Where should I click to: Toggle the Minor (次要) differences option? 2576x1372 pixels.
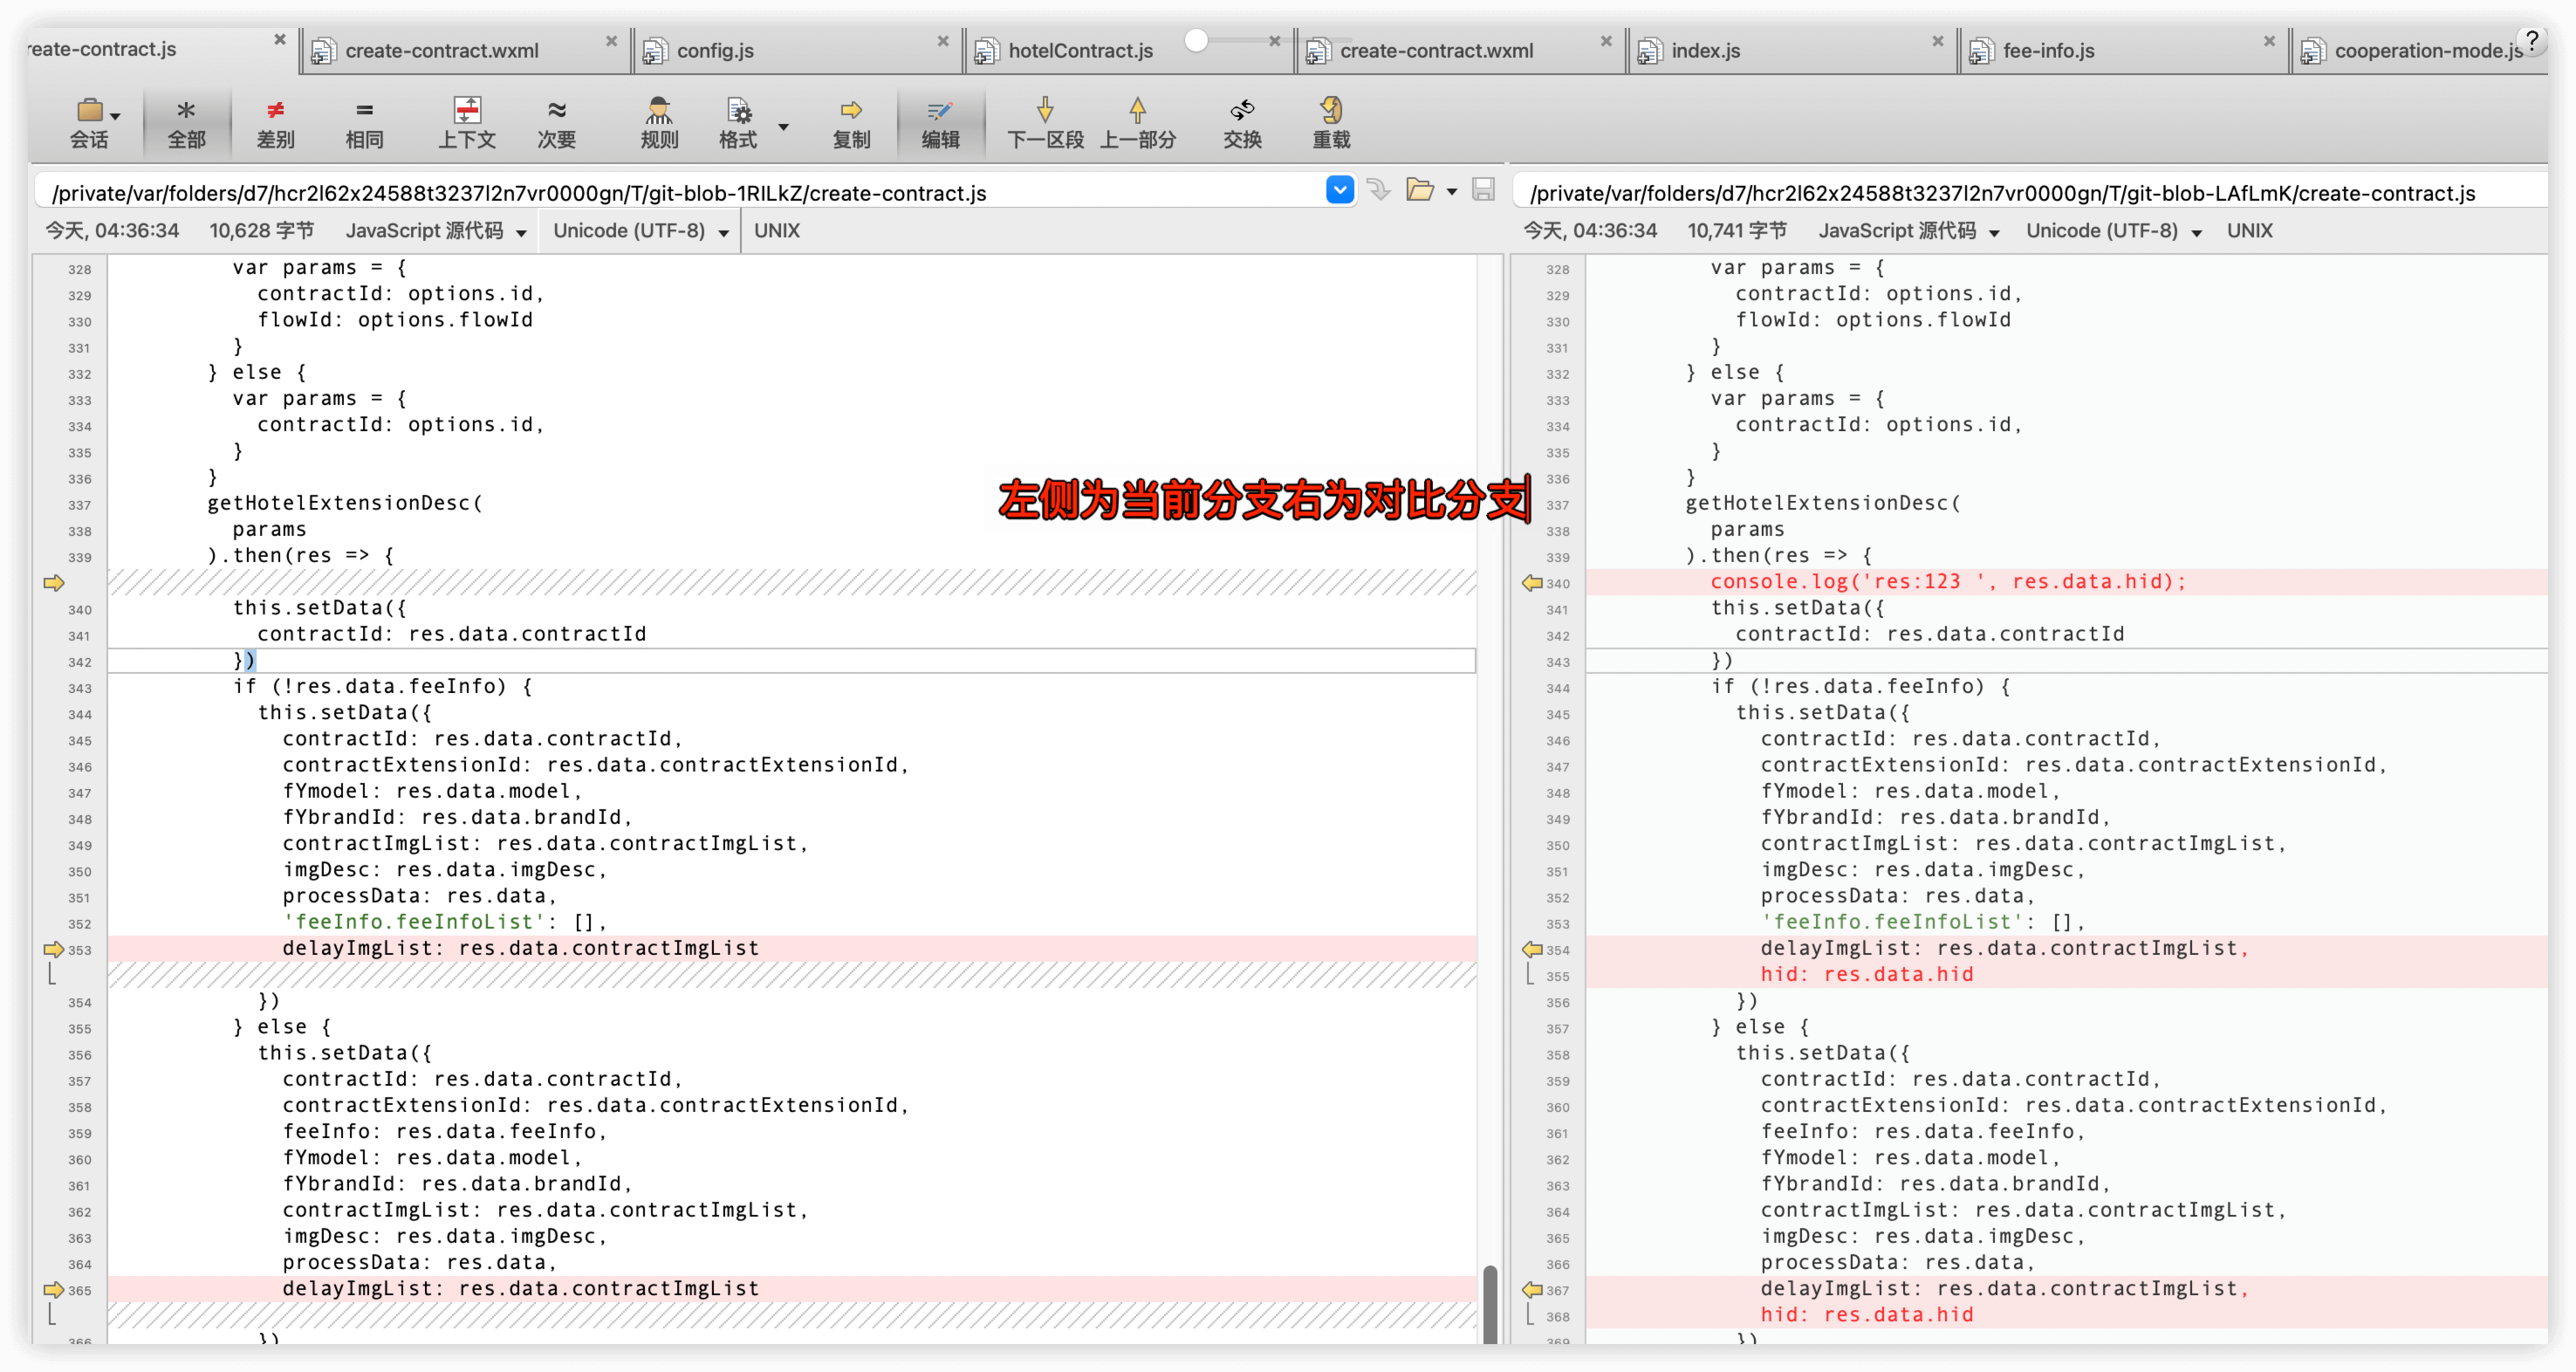pyautogui.click(x=556, y=123)
